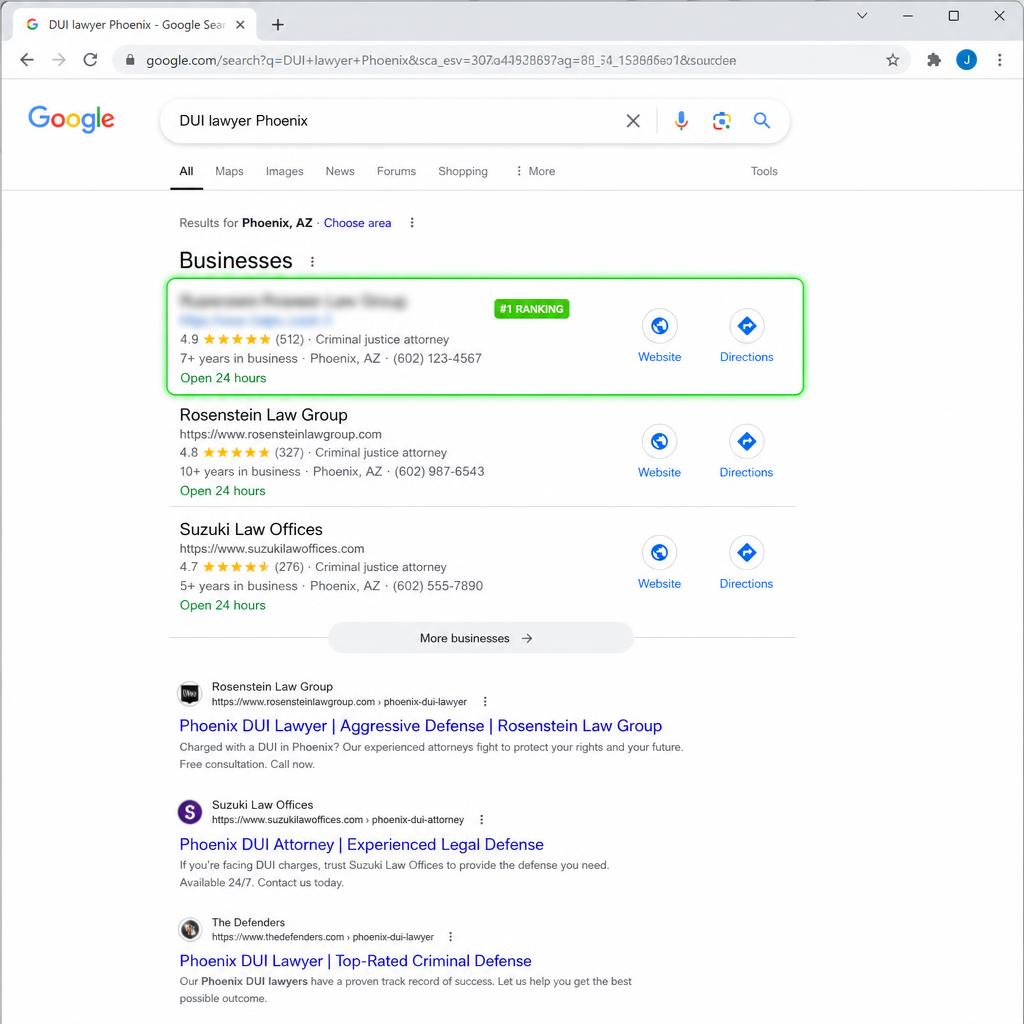The width and height of the screenshot is (1024, 1024).
Task: Select the All tab
Action: (x=186, y=171)
